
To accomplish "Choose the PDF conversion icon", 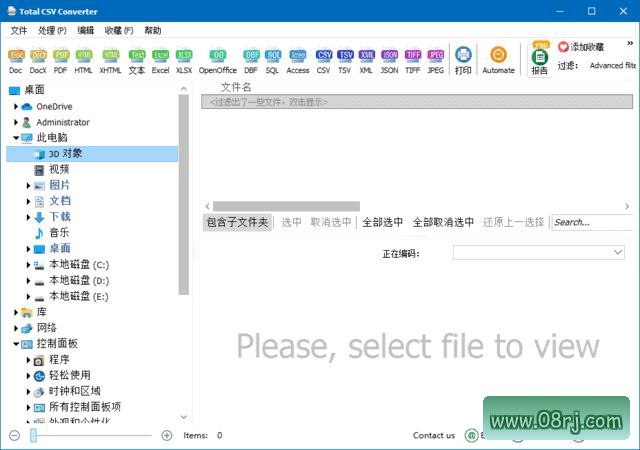I will click(x=60, y=61).
